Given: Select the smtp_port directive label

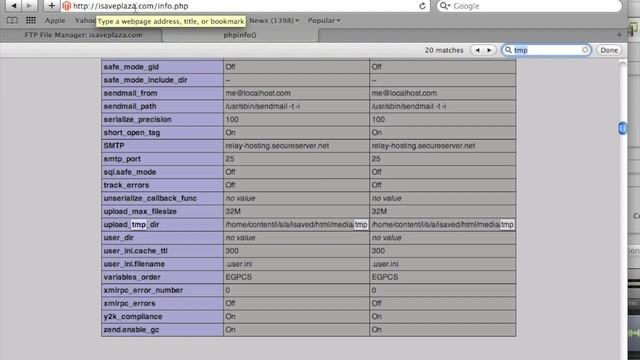Looking at the screenshot, I should point(122,159).
